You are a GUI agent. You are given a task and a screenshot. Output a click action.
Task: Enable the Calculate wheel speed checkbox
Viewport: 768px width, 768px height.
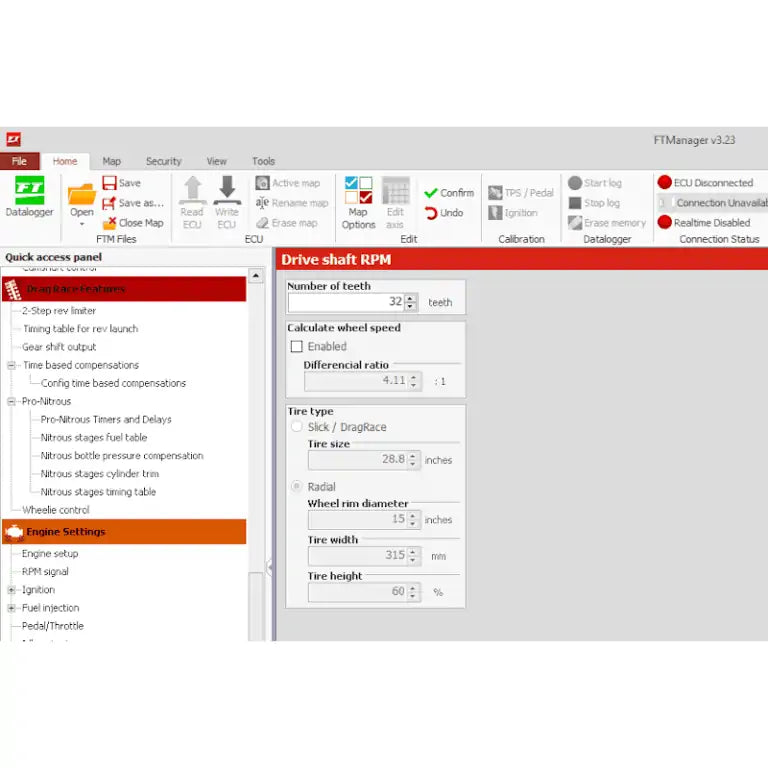[x=296, y=346]
